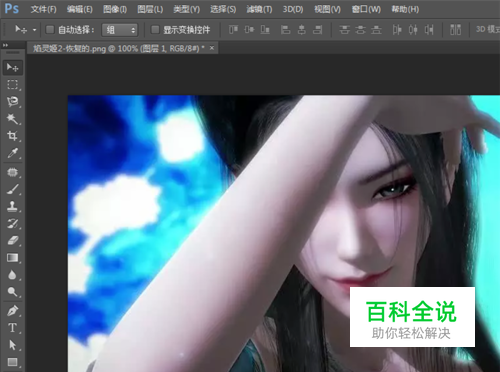Click distribute horizontal centers icon
The image size is (500, 372).
coord(413,30)
